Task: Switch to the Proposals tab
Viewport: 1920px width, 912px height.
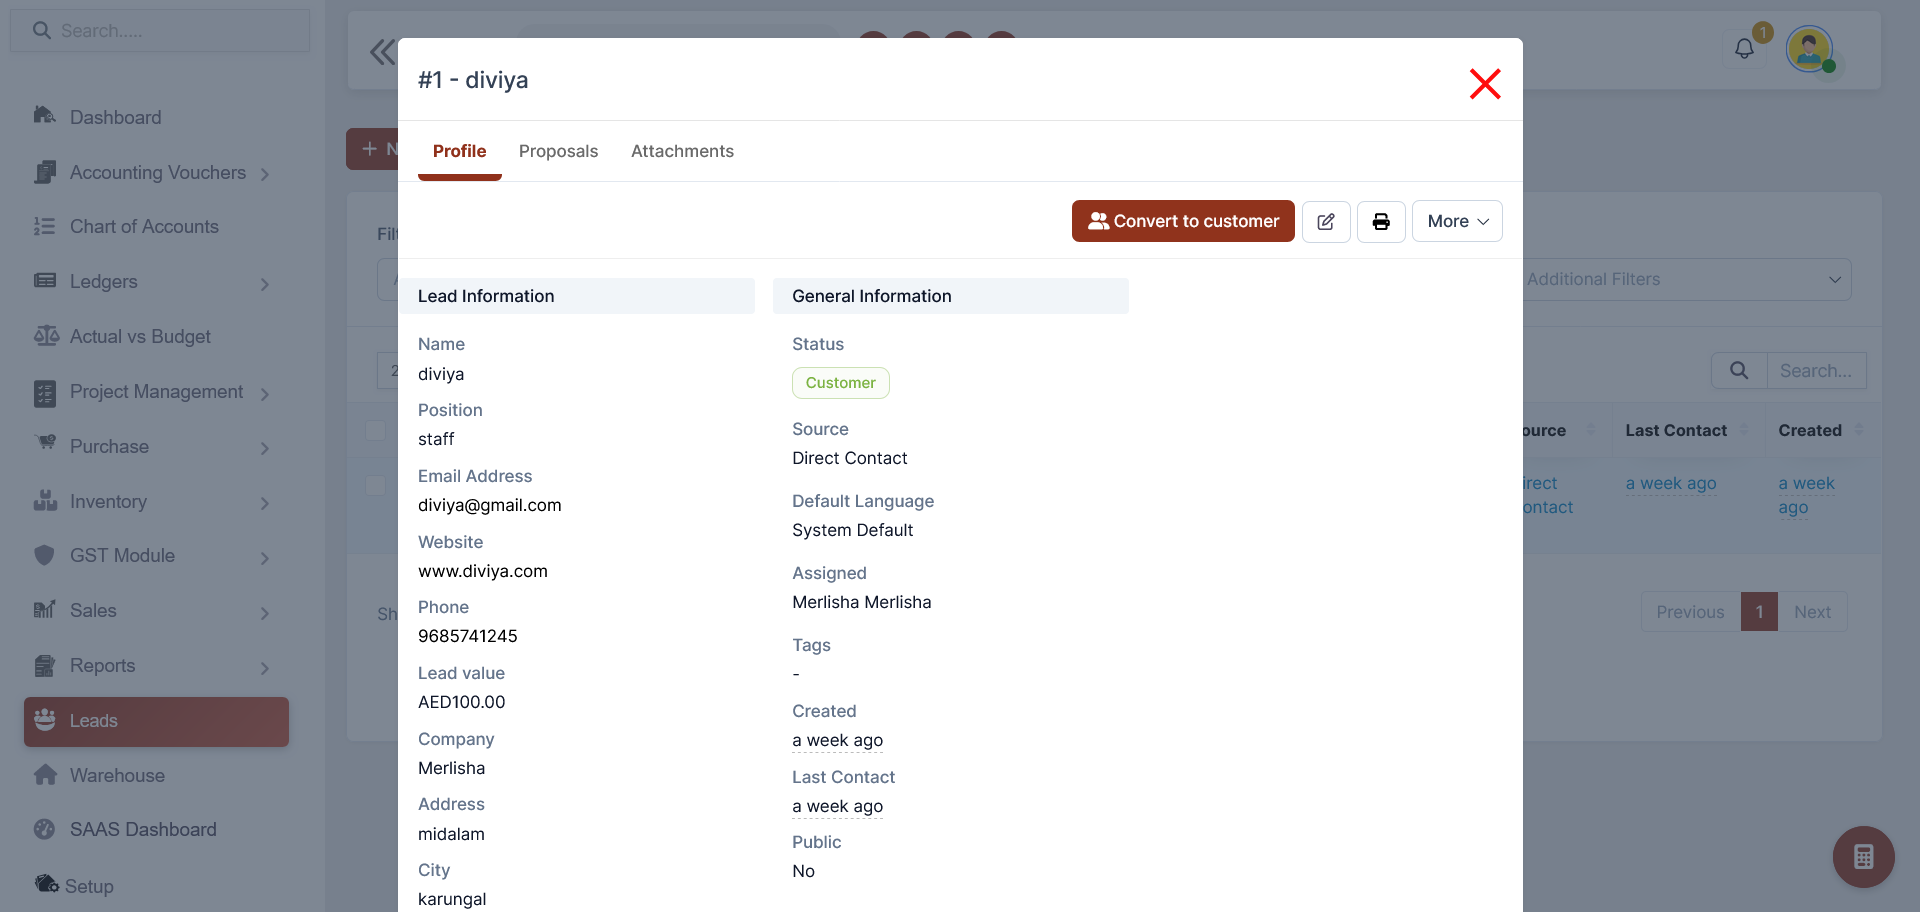Action: (558, 151)
